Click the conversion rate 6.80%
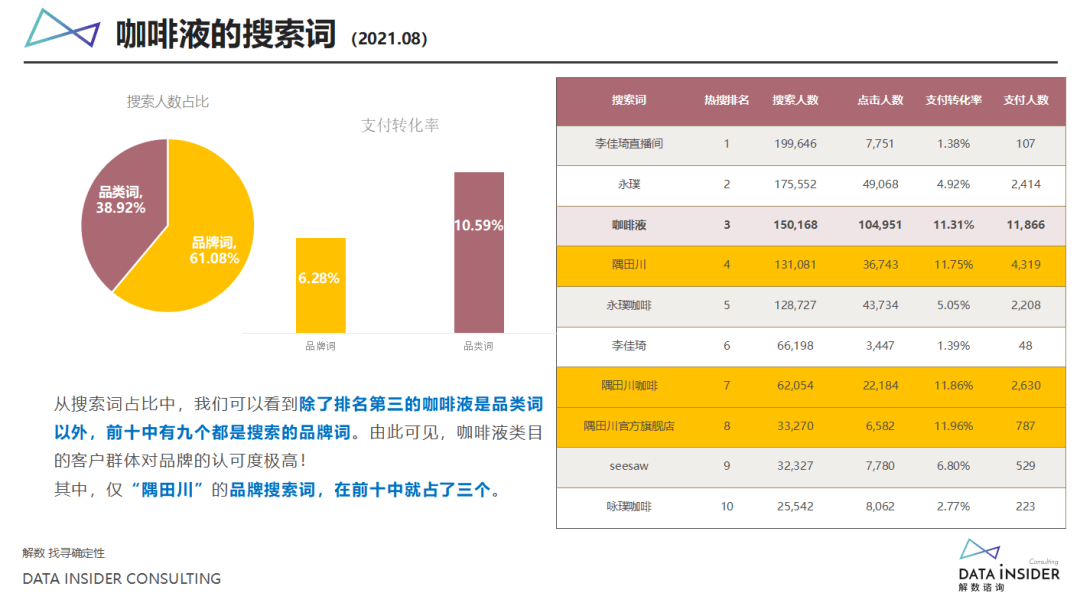The width and height of the screenshot is (1080, 603). coord(953,467)
